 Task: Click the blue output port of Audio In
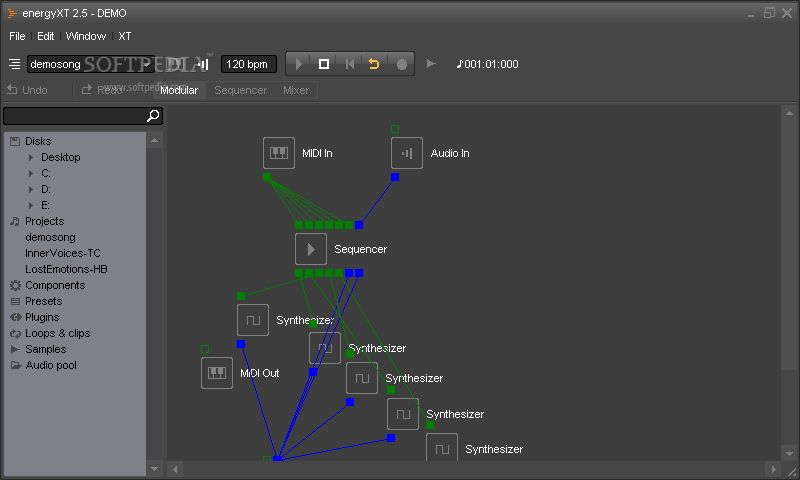(395, 177)
